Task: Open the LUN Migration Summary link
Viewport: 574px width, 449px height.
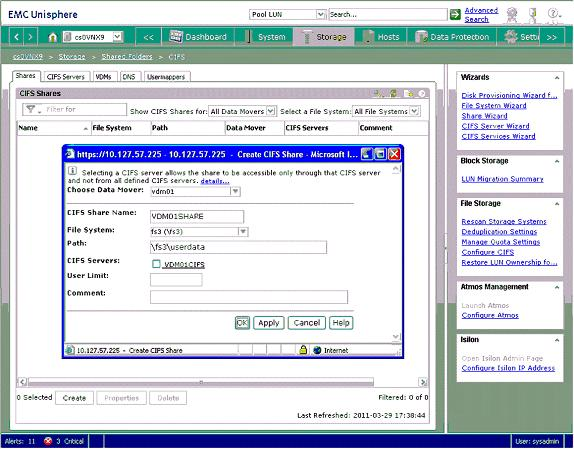Action: click(502, 179)
